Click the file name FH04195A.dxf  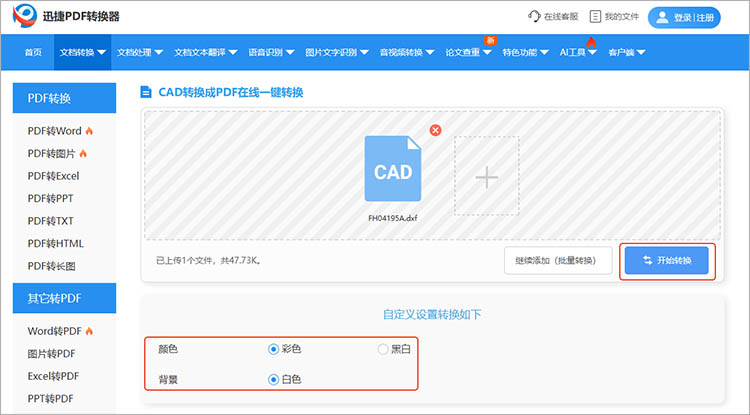pos(393,218)
